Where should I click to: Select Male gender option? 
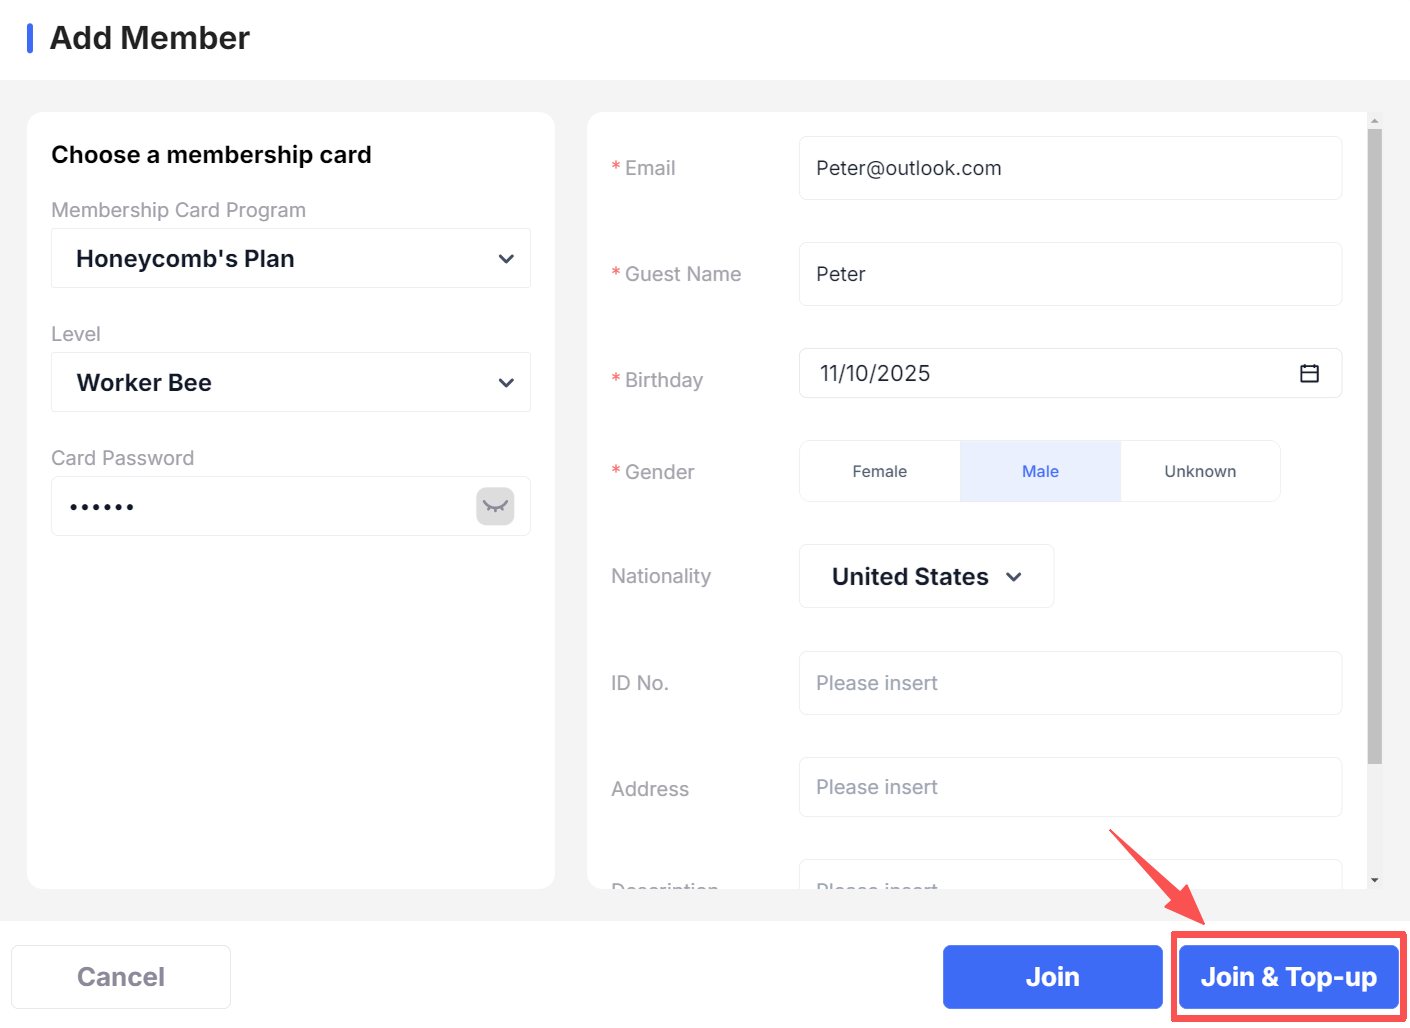coord(1040,471)
